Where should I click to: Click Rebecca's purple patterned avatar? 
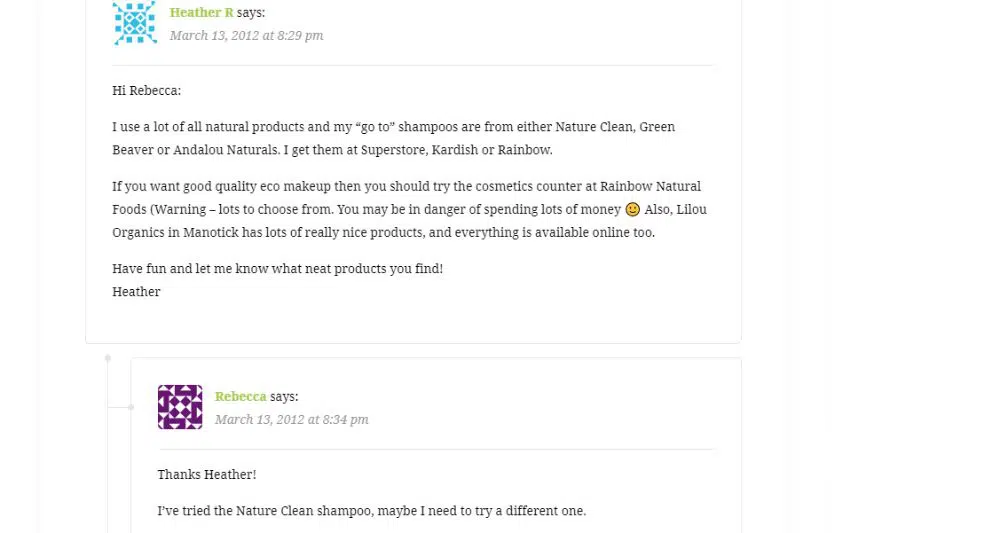click(180, 407)
